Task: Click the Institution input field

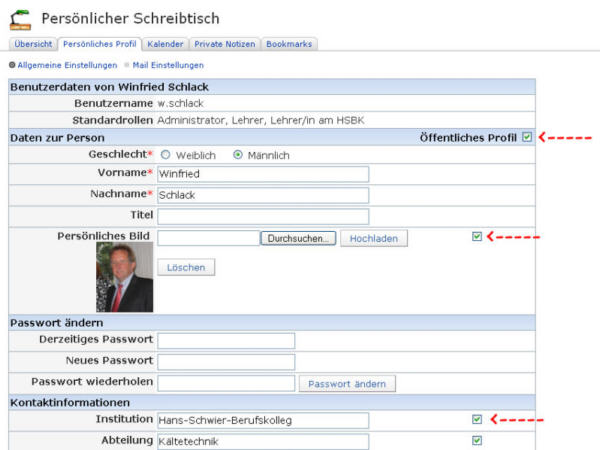Action: point(263,420)
